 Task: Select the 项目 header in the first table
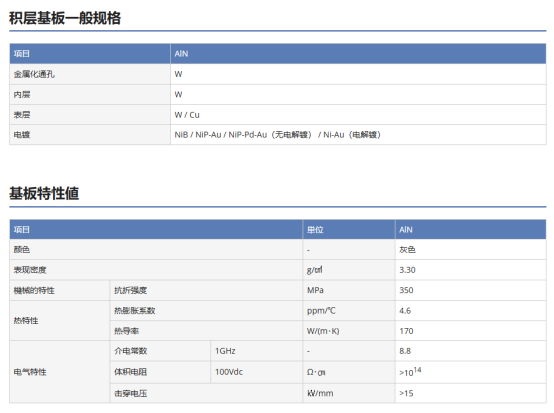point(90,54)
